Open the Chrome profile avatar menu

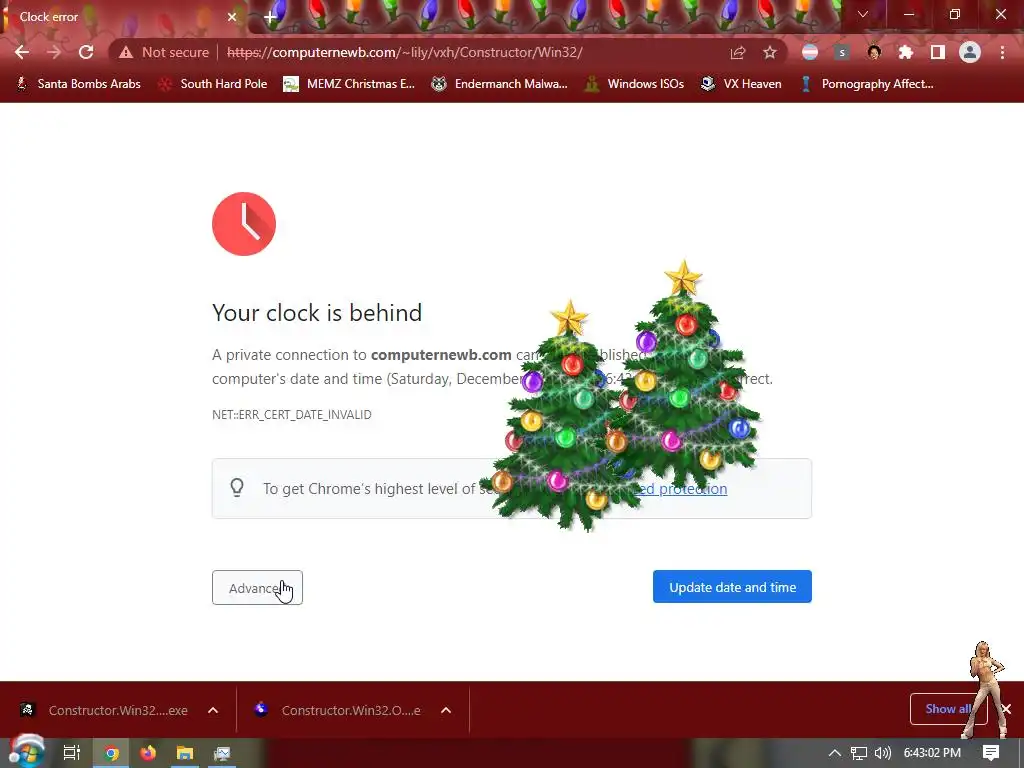pyautogui.click(x=970, y=52)
